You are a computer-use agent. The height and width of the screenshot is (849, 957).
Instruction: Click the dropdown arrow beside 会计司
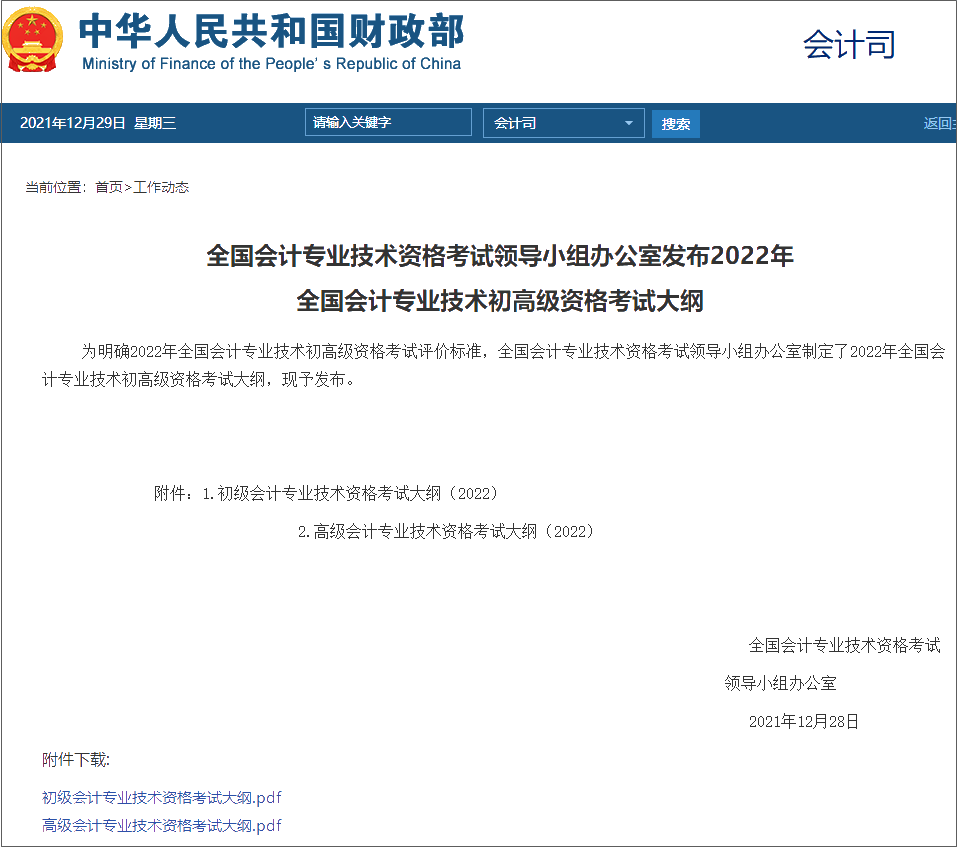[x=629, y=122]
